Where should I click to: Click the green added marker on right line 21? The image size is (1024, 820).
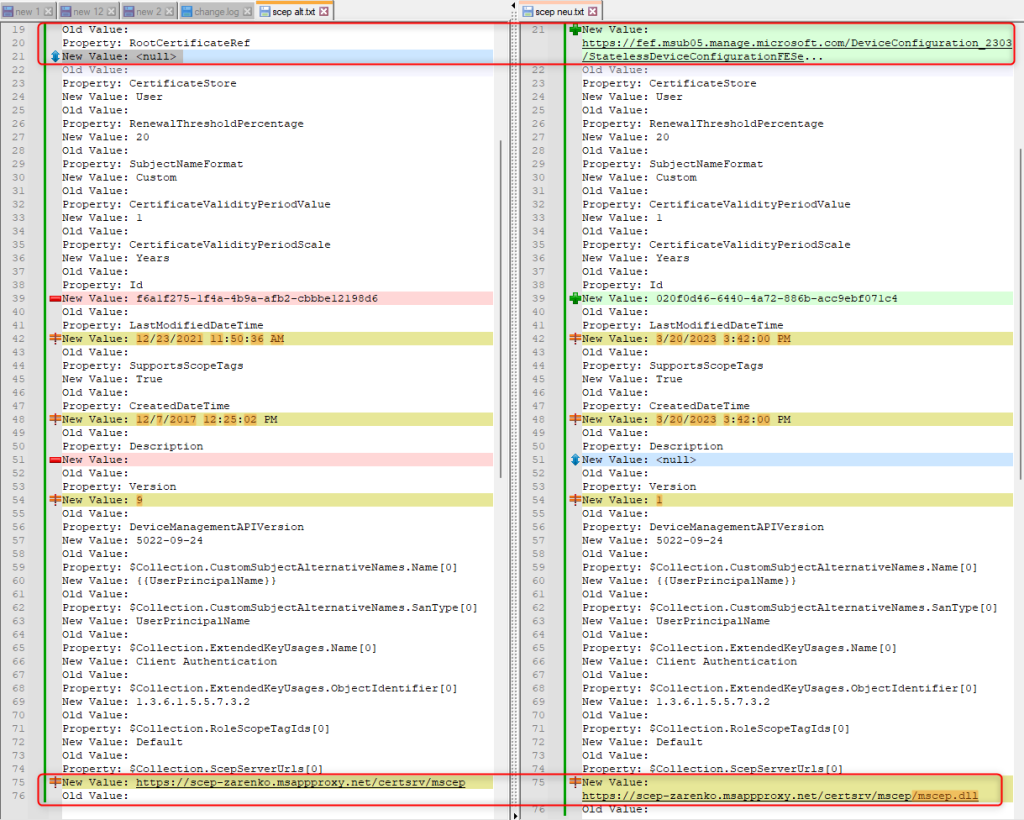pyautogui.click(x=575, y=29)
